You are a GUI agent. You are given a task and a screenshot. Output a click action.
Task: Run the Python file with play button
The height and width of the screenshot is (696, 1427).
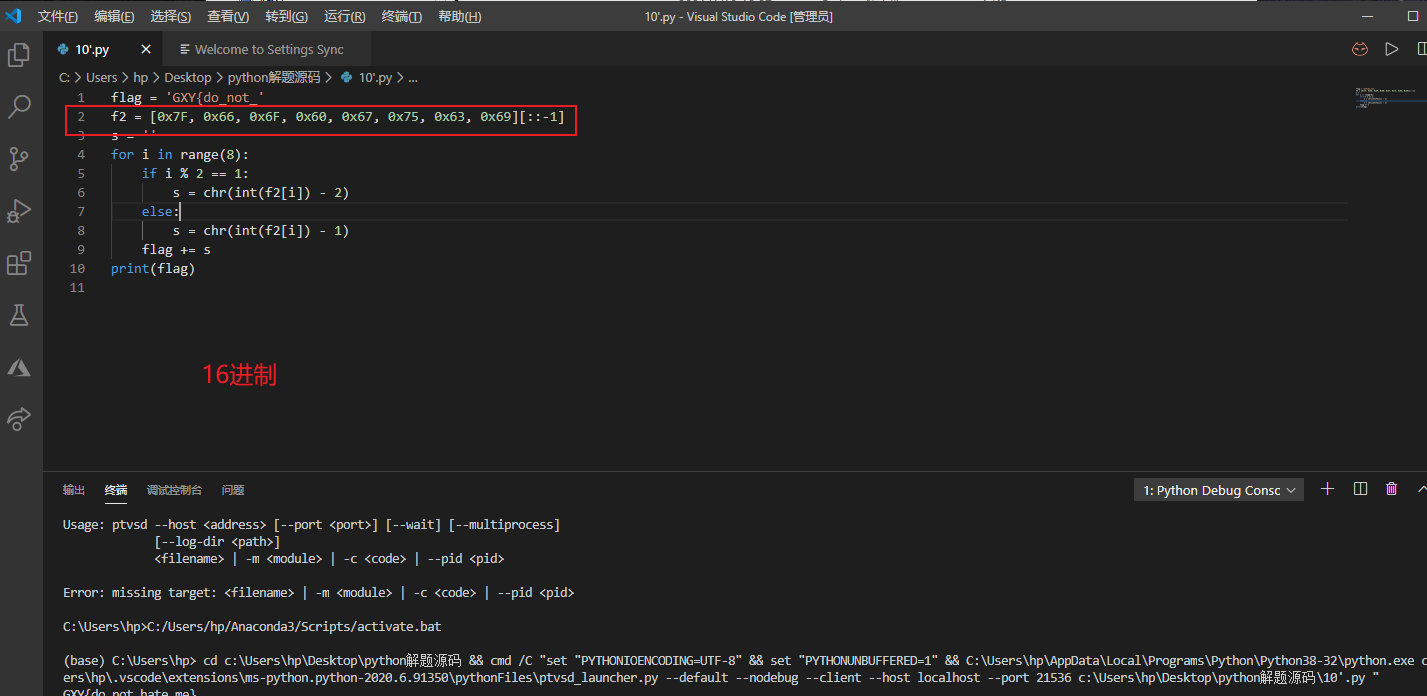pyautogui.click(x=1391, y=49)
